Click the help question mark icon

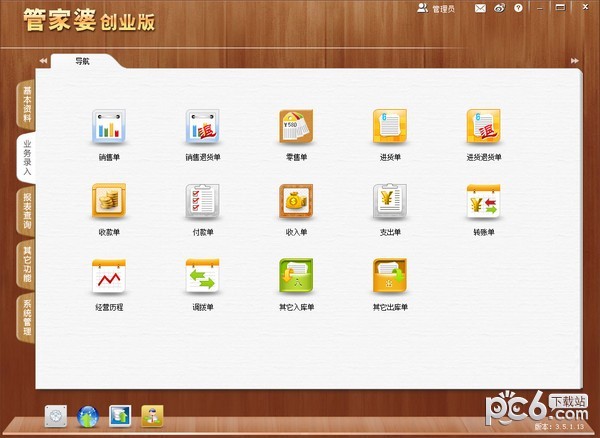(517, 8)
